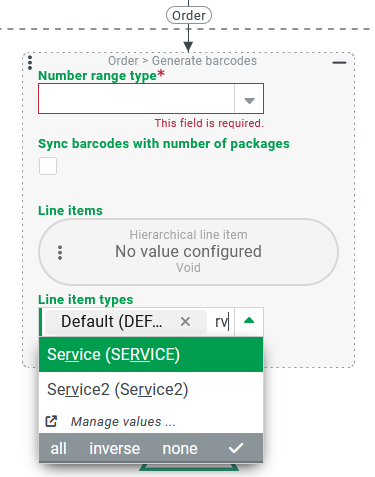
Task: Focus the Number range type input field
Action: click(137, 99)
